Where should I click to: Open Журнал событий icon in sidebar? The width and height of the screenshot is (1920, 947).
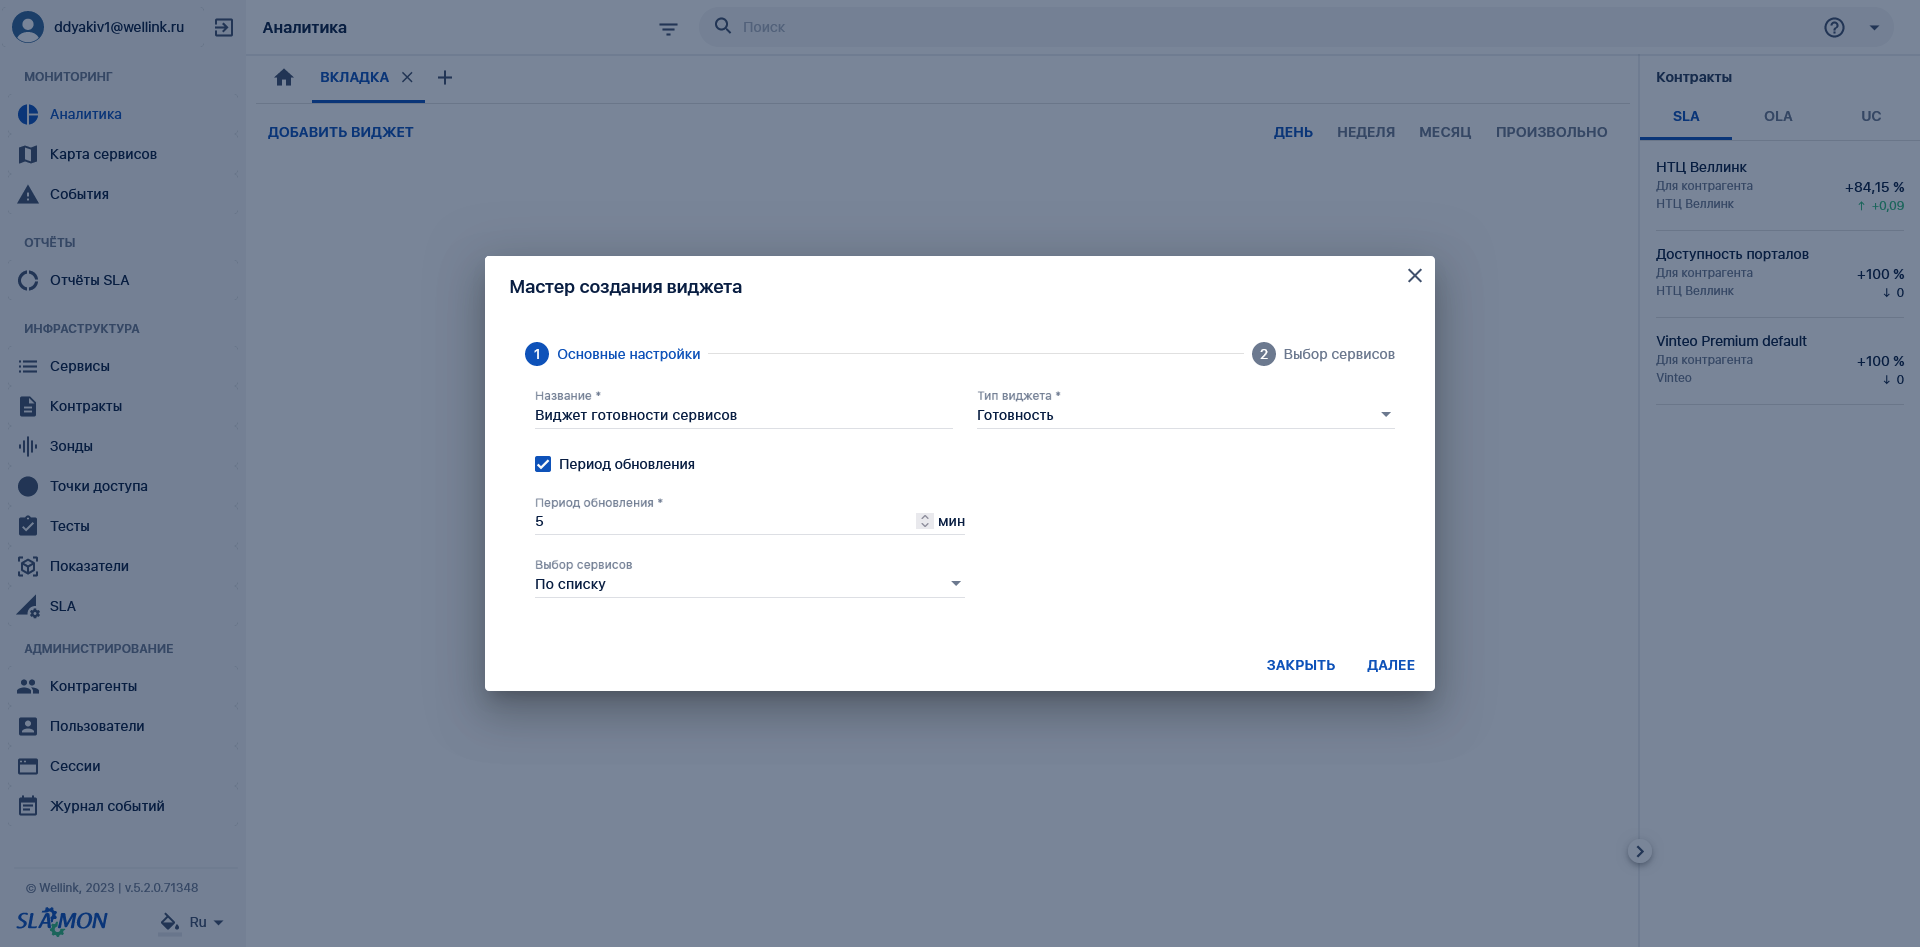pos(28,806)
